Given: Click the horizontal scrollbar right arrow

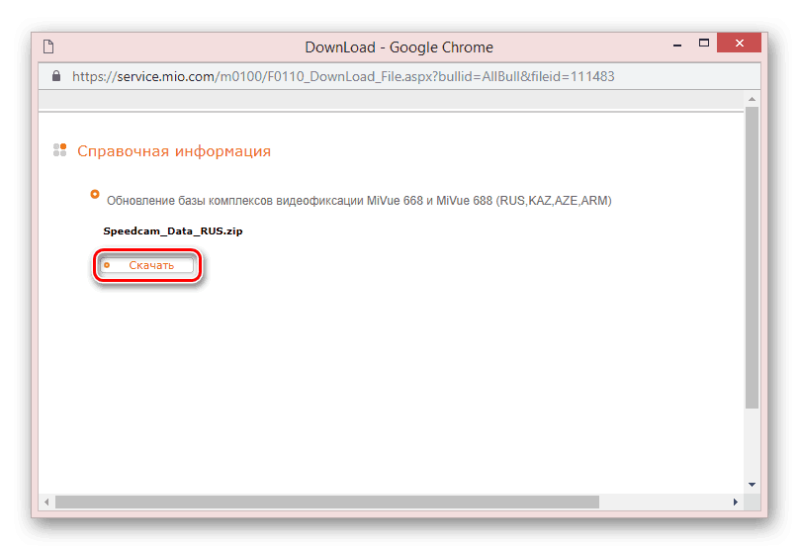Looking at the screenshot, I should coord(735,502).
